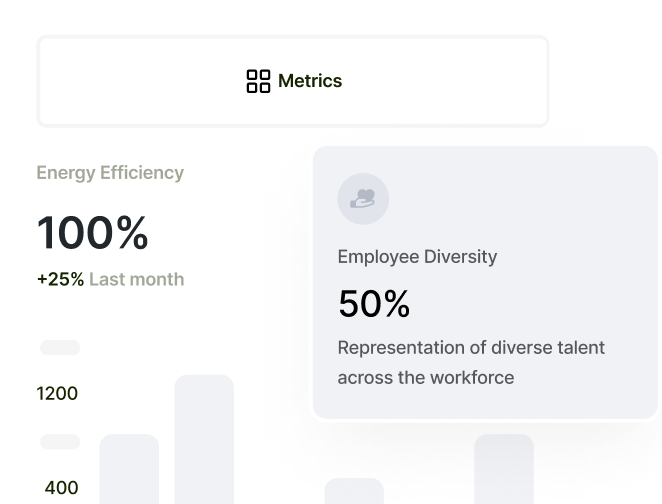662x504 pixels.
Task: Select the leftmost bar of the chart
Action: 129,468
